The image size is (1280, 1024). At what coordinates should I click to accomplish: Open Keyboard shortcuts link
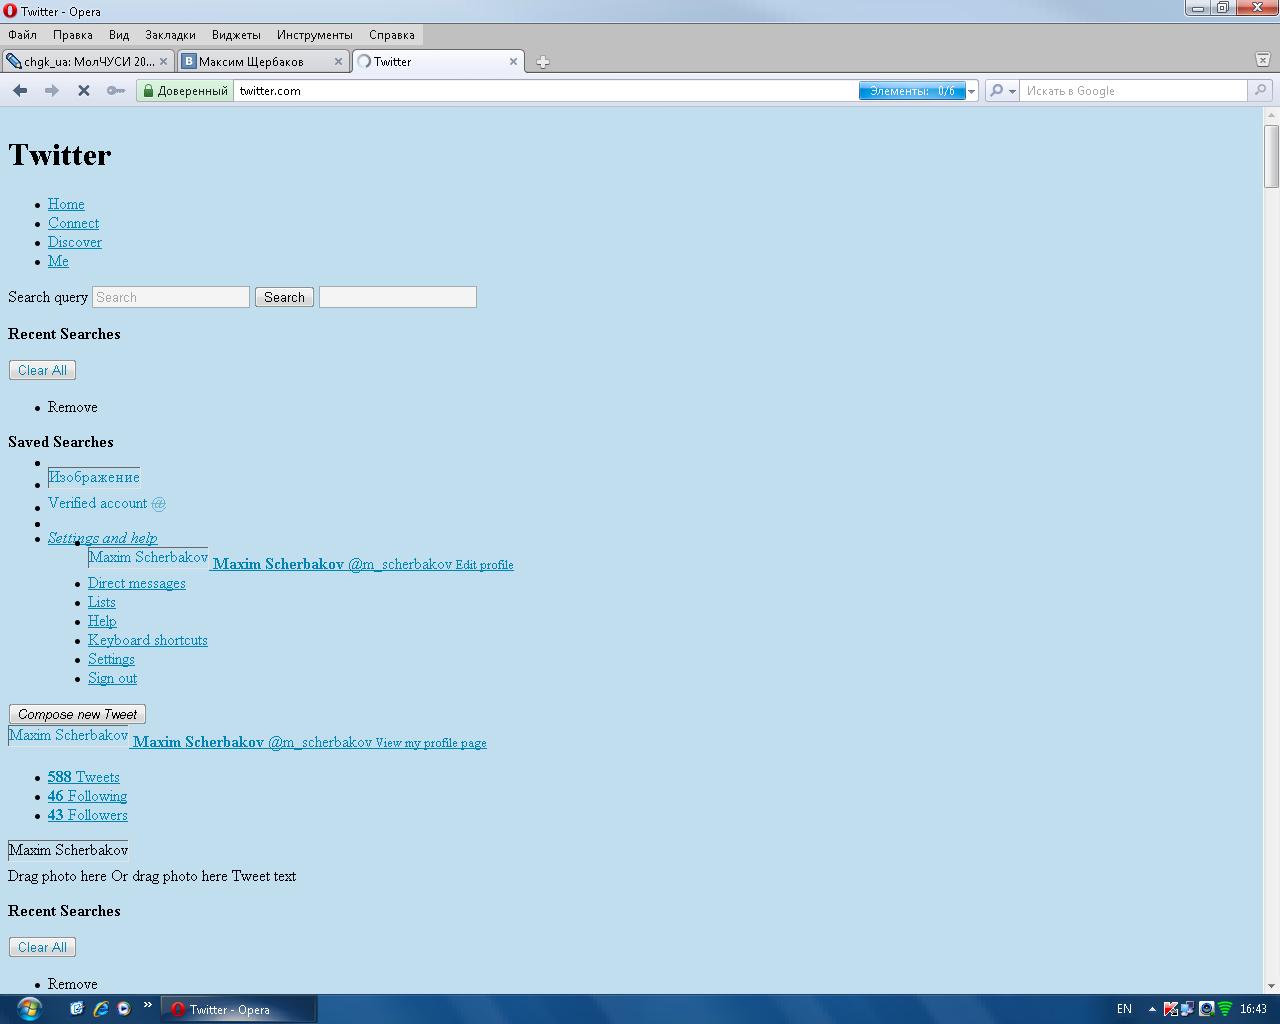148,640
